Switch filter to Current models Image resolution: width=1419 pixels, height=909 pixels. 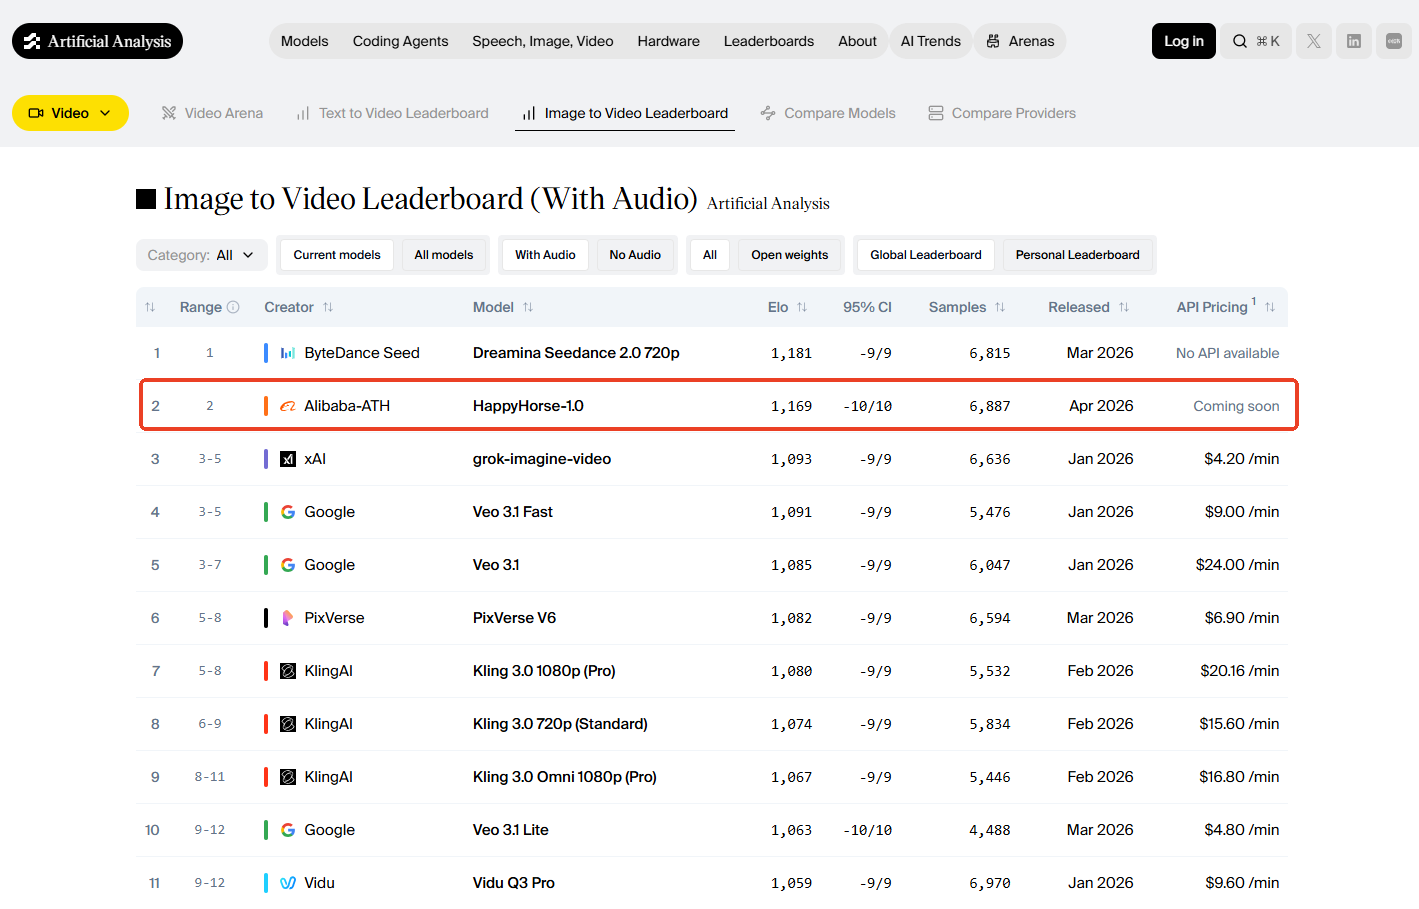pos(337,255)
